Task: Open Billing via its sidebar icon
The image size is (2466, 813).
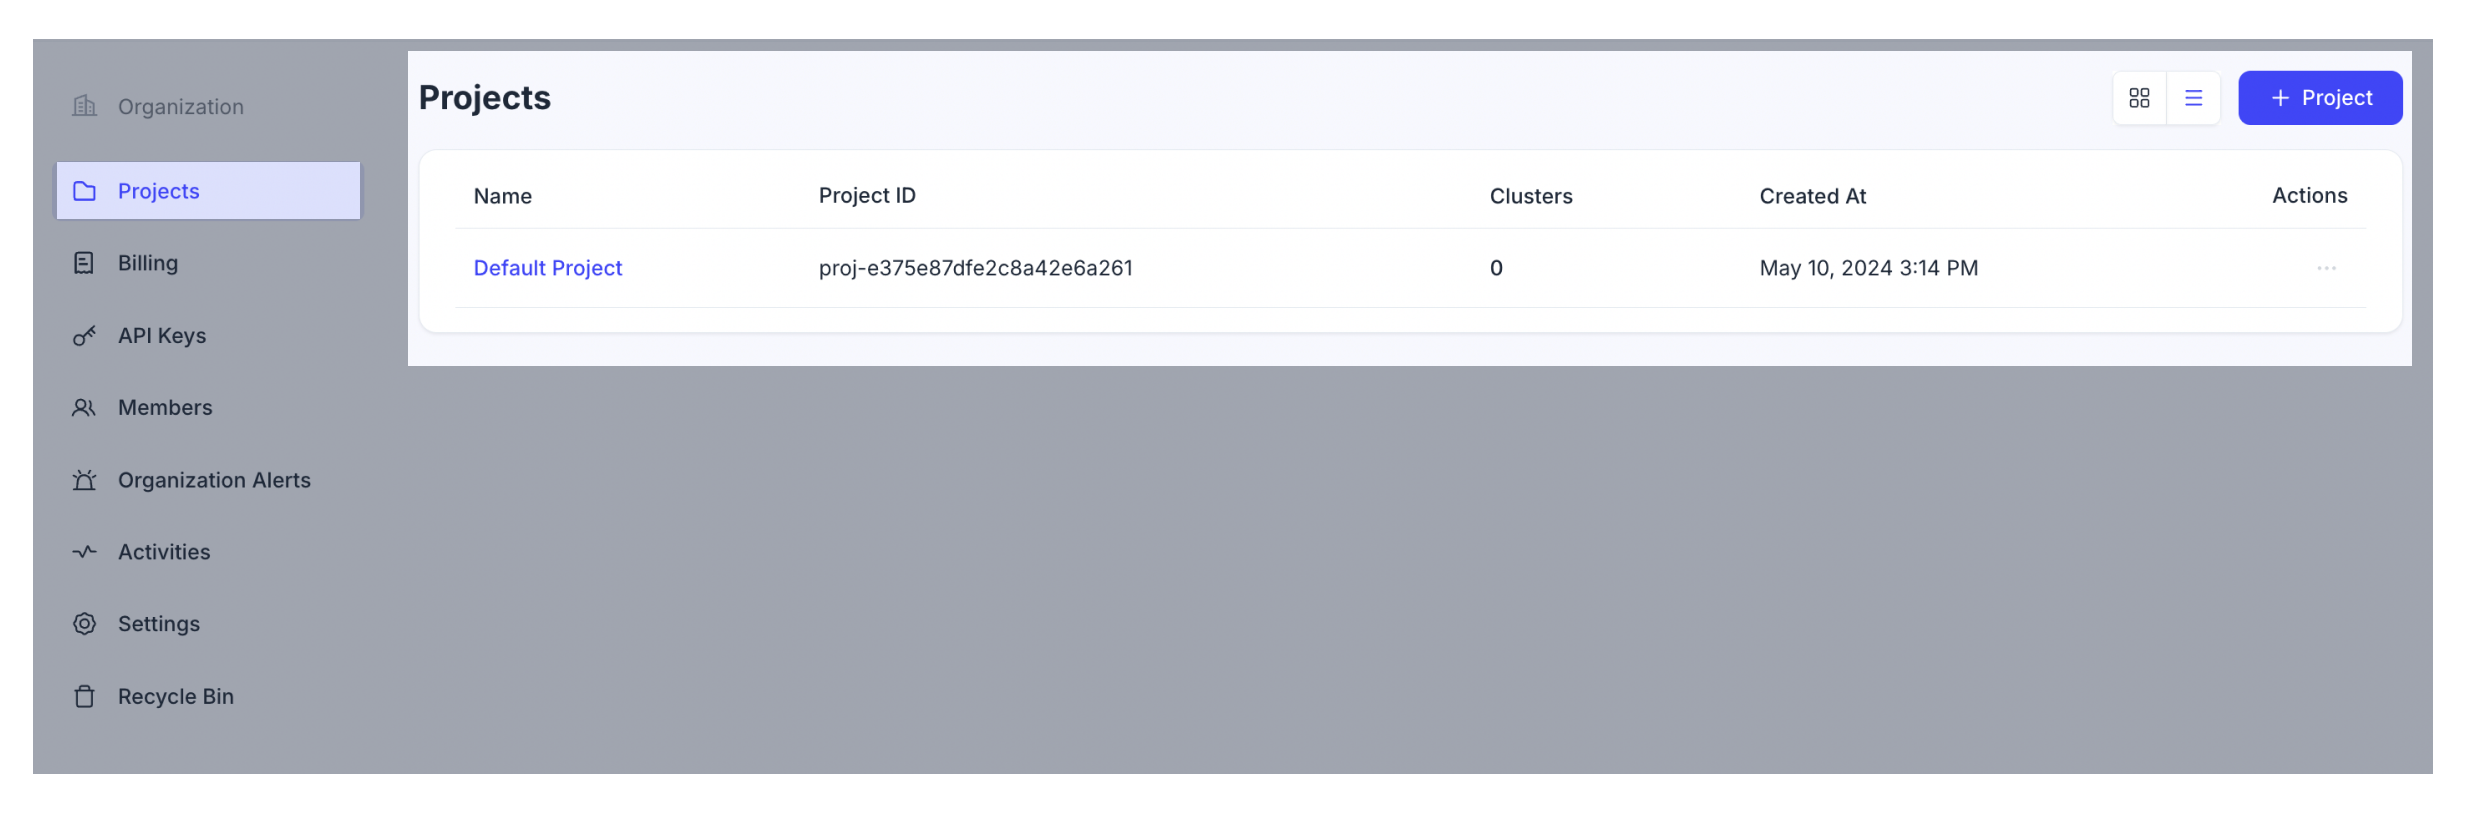Action: pos(84,262)
